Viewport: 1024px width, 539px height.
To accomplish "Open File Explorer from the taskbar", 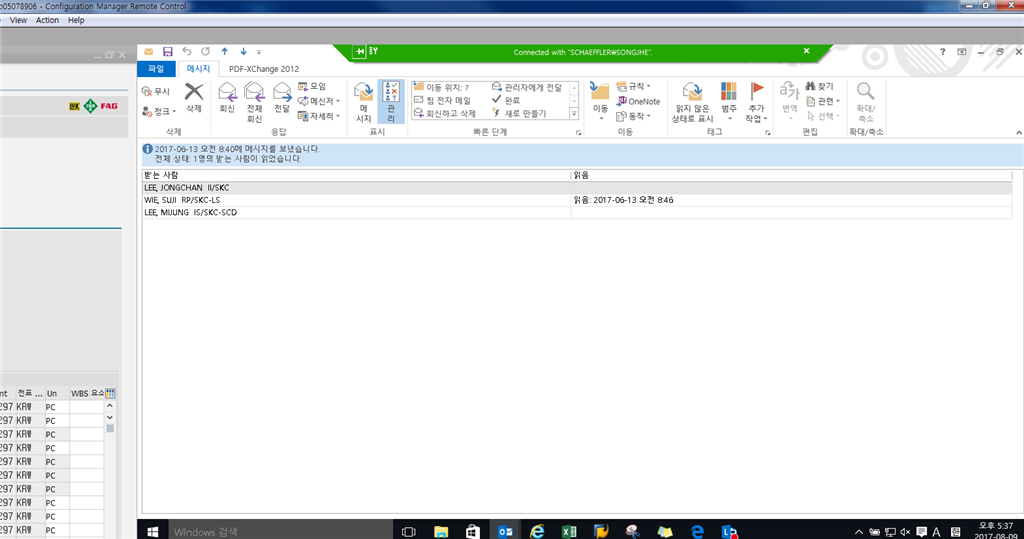I will click(441, 531).
